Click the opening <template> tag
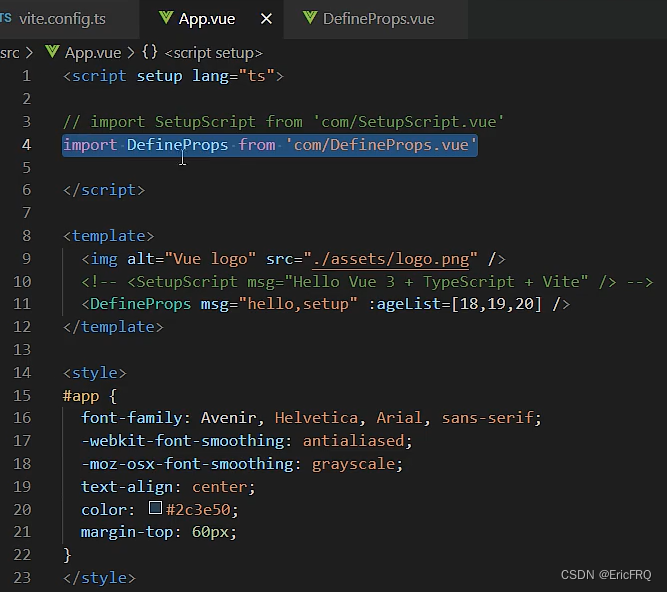The height and width of the screenshot is (592, 667). [108, 236]
